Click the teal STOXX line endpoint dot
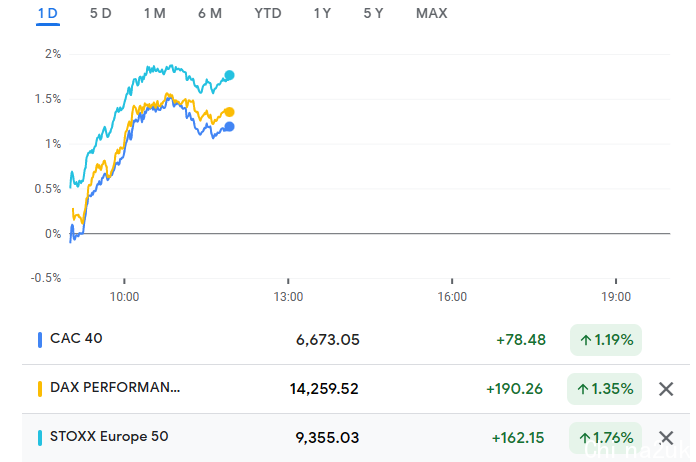 point(229,75)
